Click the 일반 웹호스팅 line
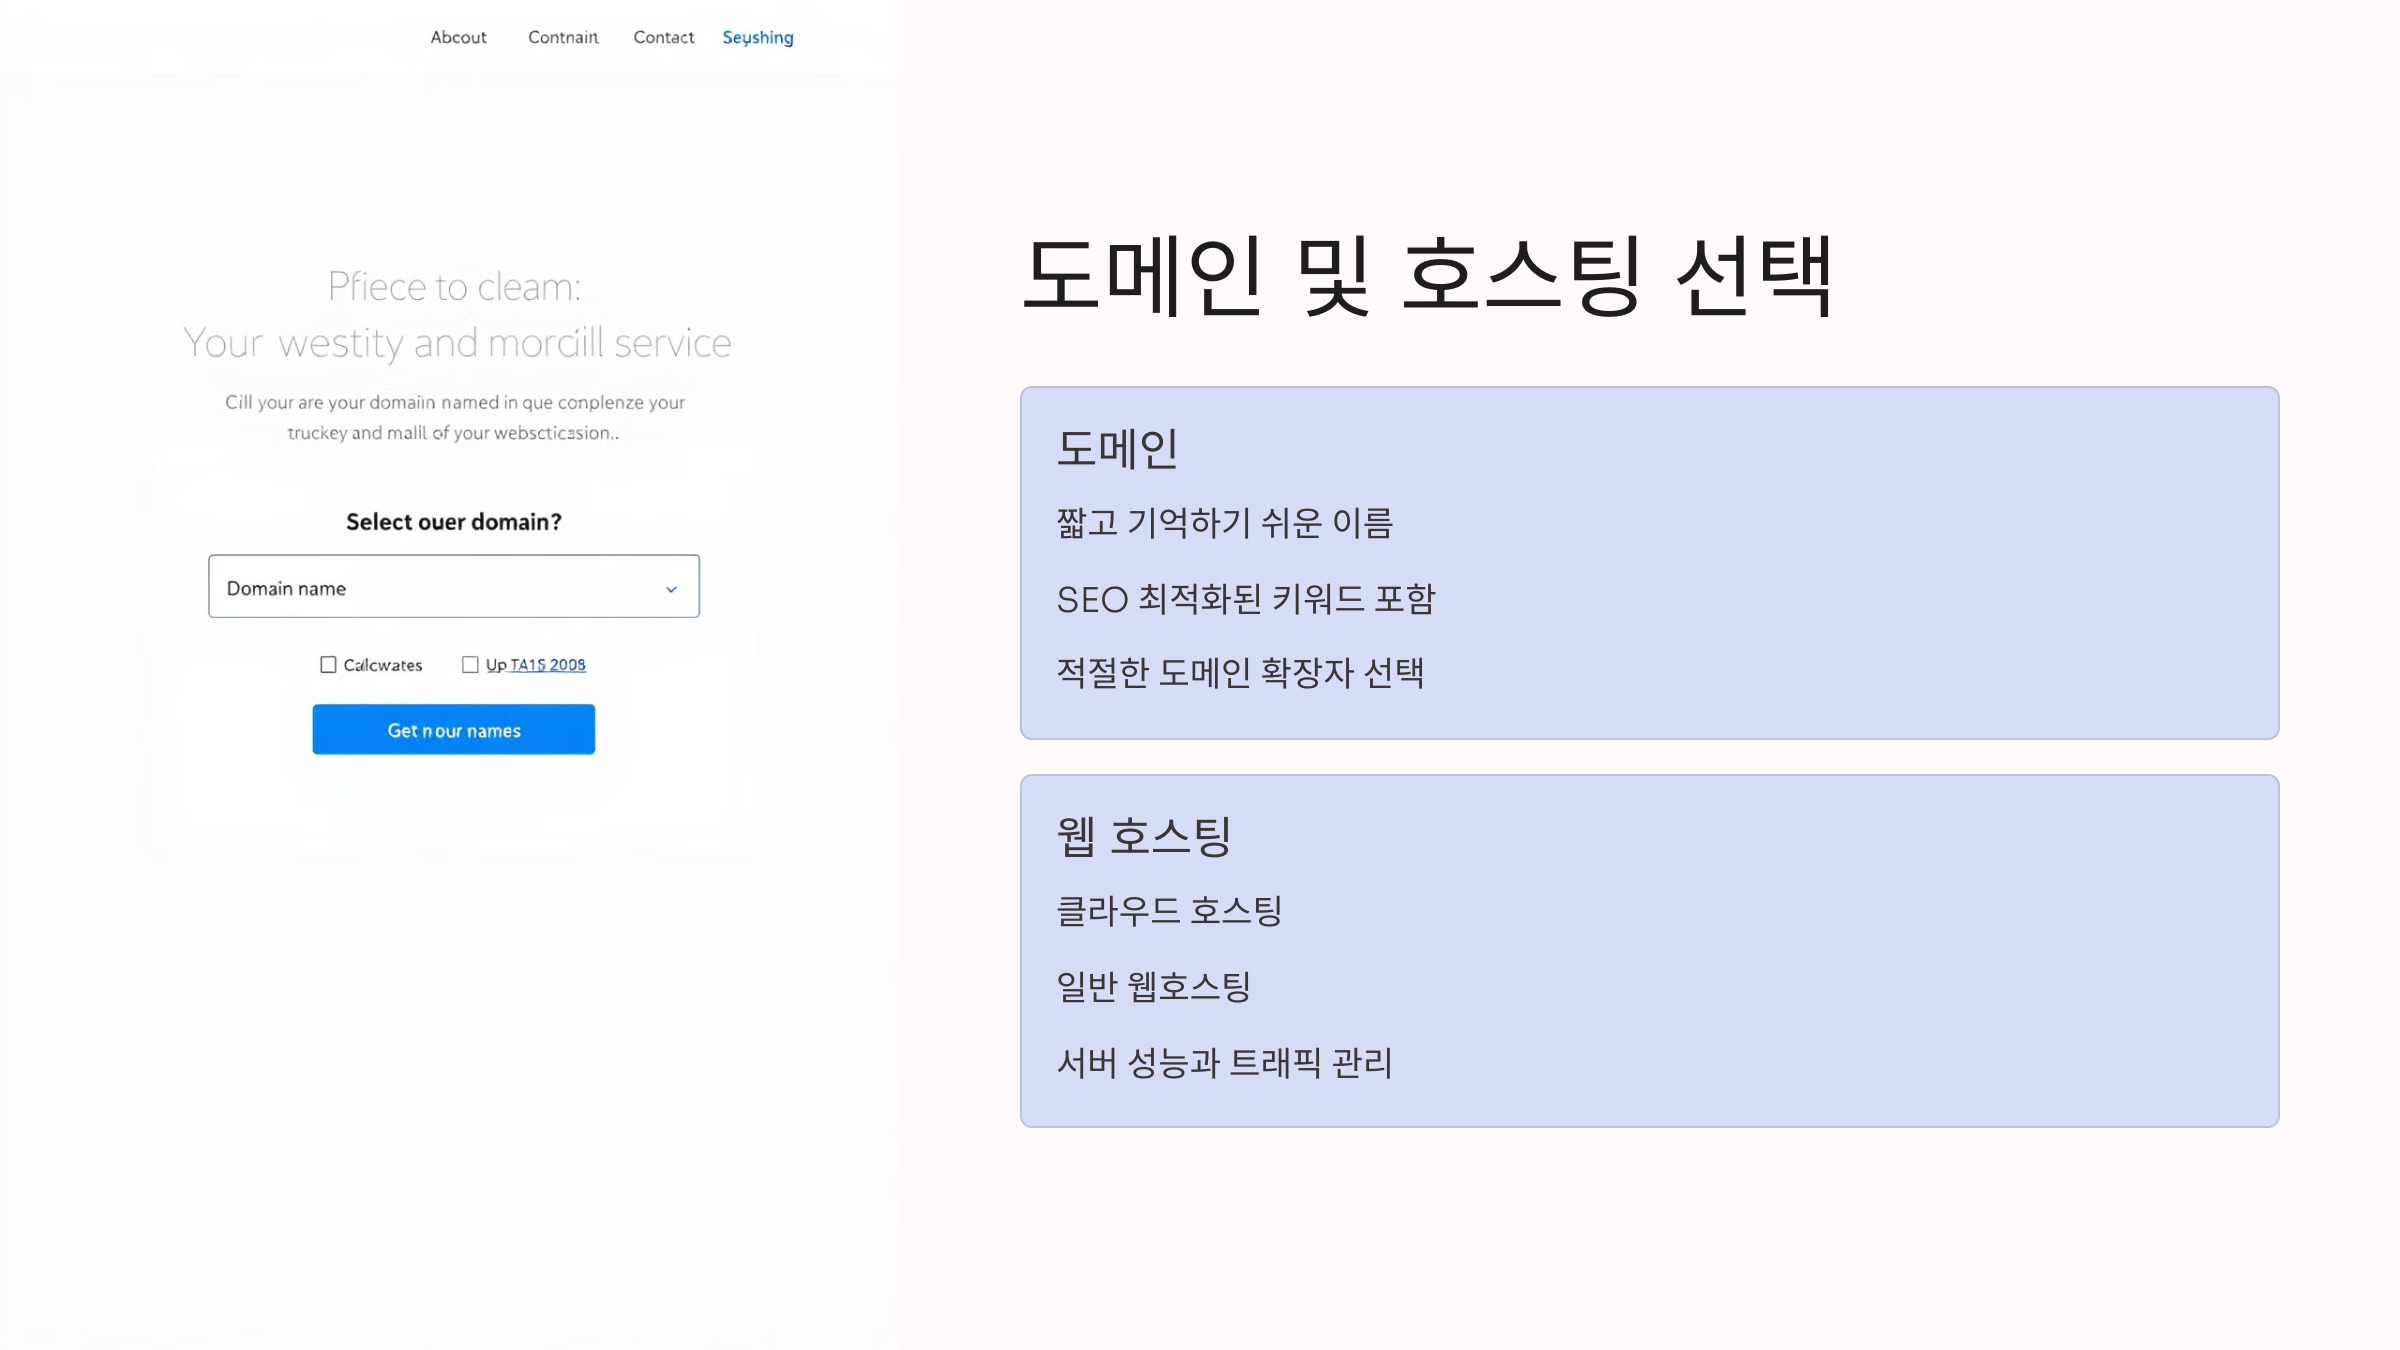 [x=1153, y=986]
